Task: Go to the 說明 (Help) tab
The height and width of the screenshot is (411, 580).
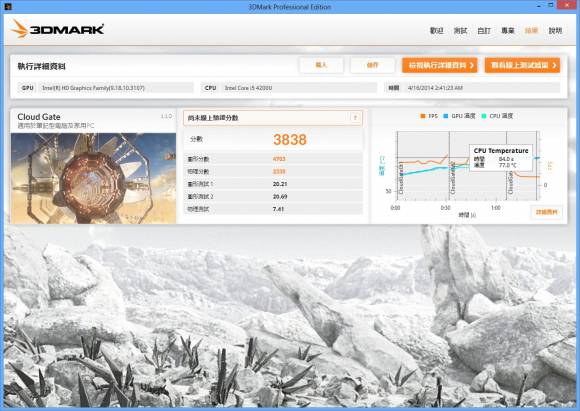Action: [555, 31]
